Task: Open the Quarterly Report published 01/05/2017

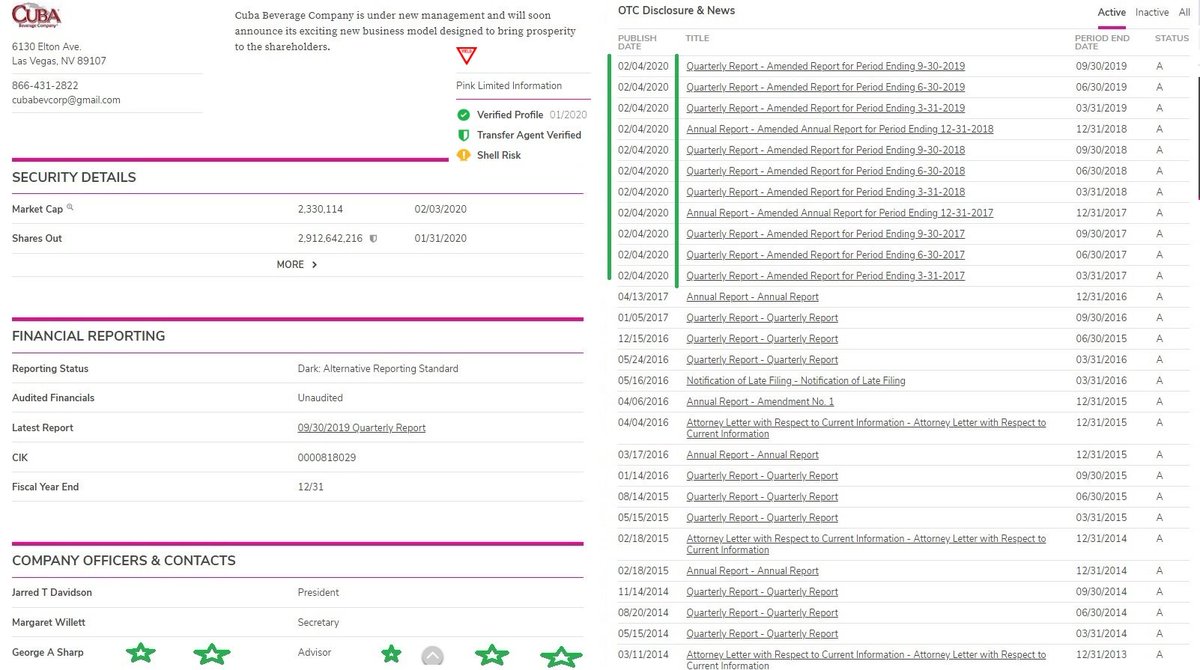Action: 762,318
